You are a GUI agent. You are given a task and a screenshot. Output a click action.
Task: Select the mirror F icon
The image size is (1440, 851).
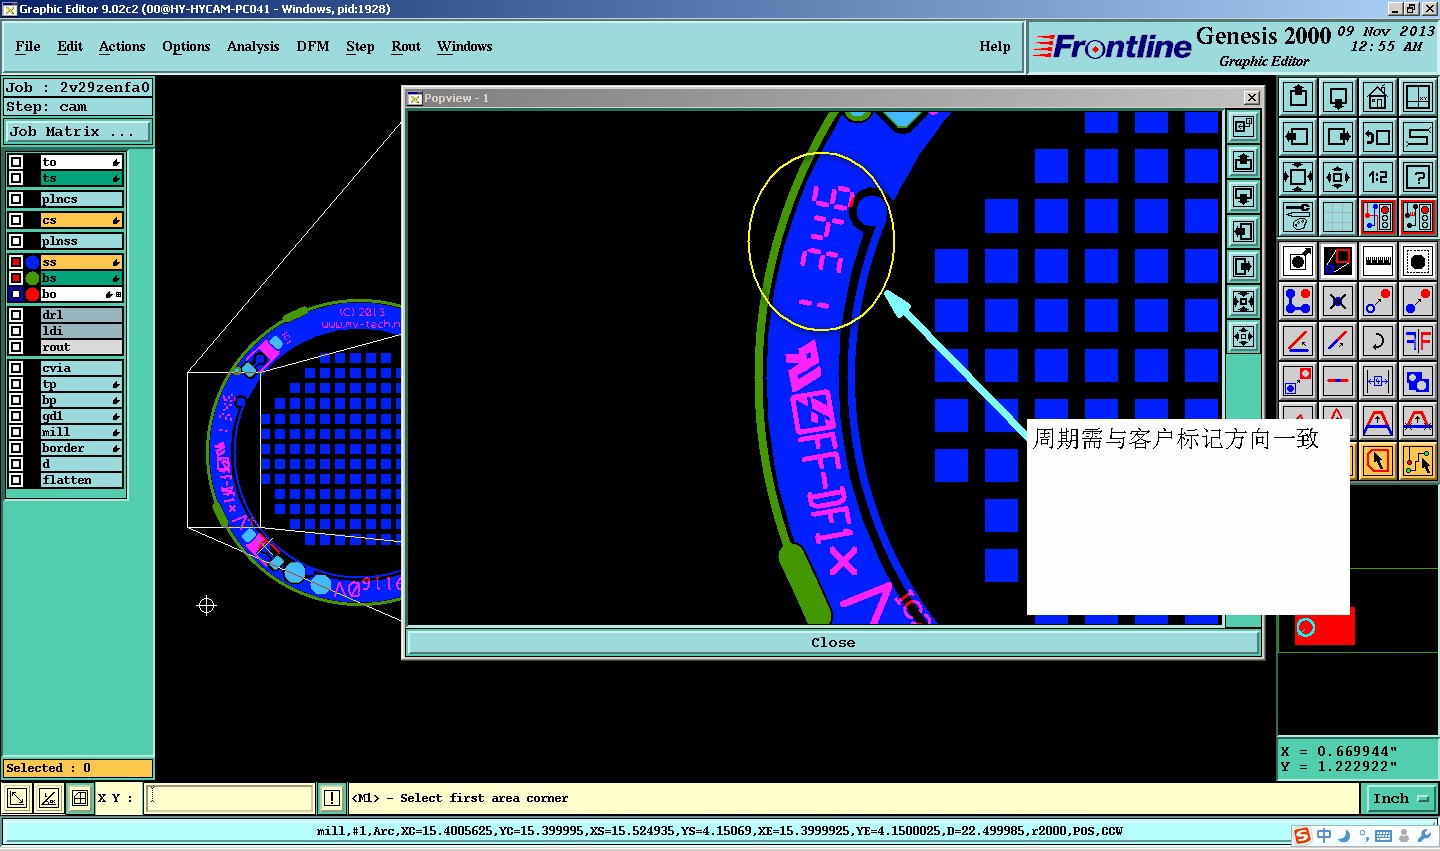tap(1418, 341)
